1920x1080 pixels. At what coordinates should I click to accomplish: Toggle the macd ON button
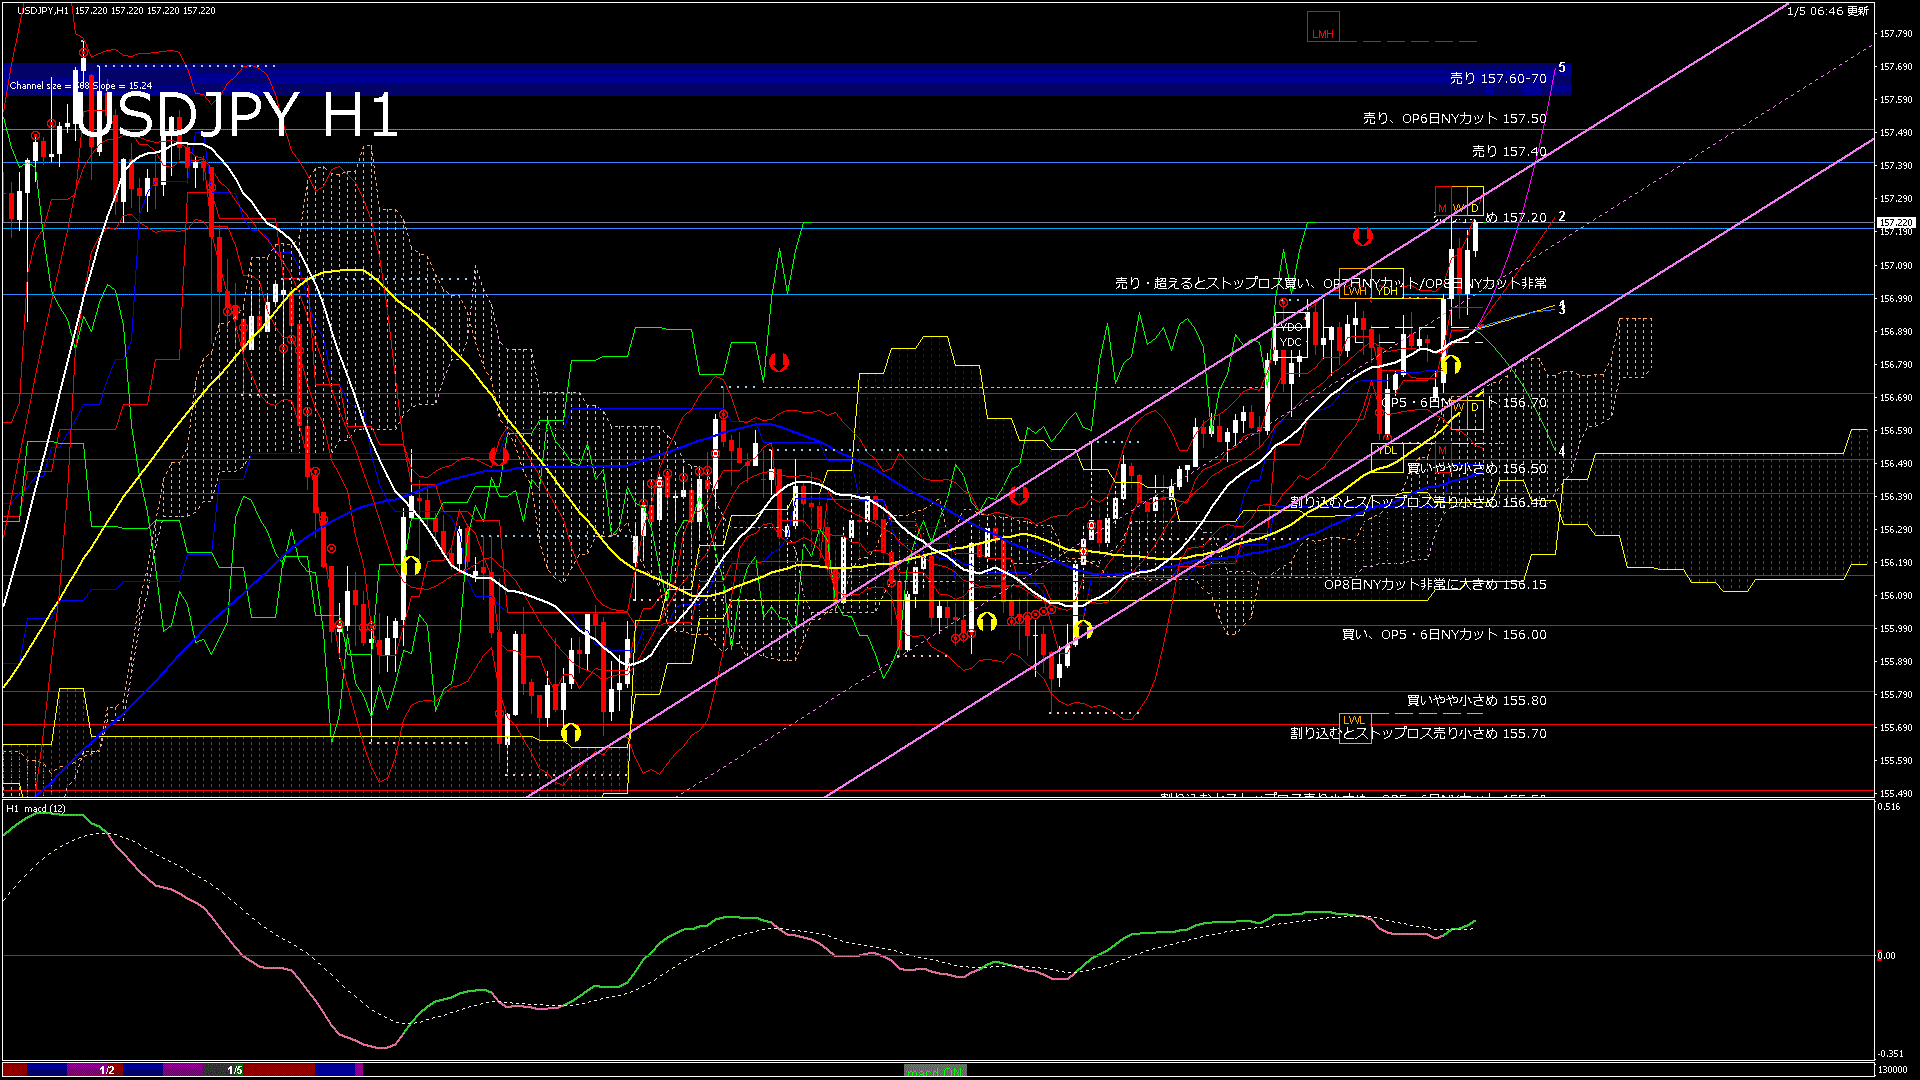[935, 1071]
